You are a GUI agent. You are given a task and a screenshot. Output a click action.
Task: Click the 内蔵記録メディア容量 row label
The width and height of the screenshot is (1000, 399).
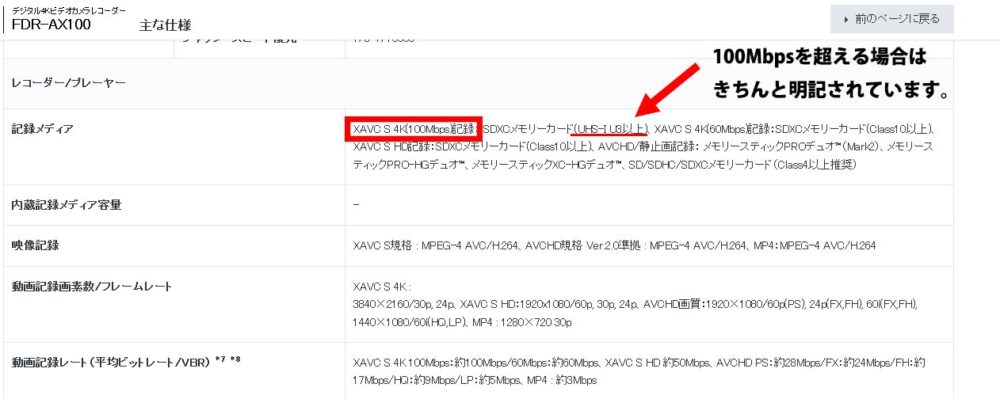point(66,205)
